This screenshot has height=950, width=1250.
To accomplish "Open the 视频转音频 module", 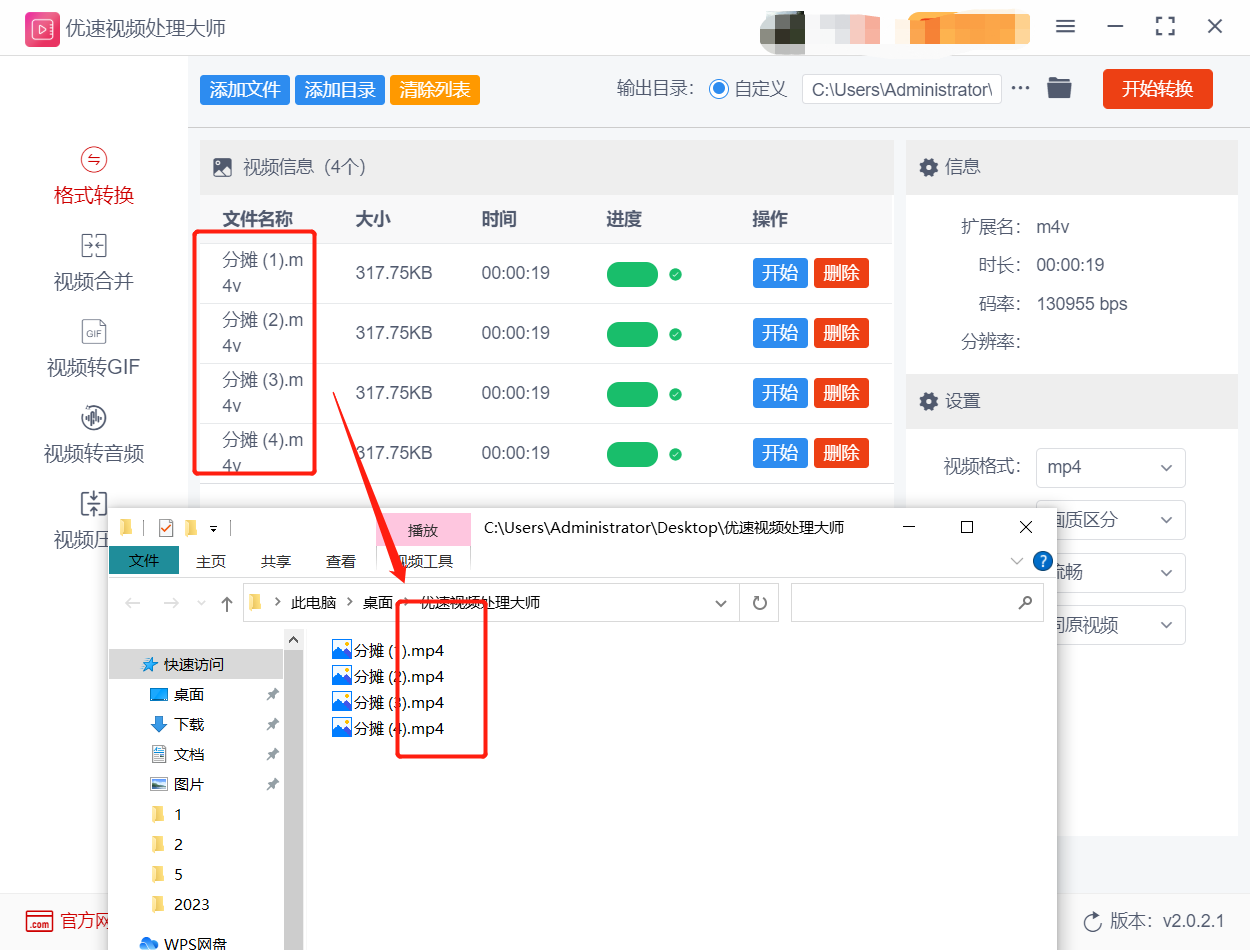I will [93, 435].
